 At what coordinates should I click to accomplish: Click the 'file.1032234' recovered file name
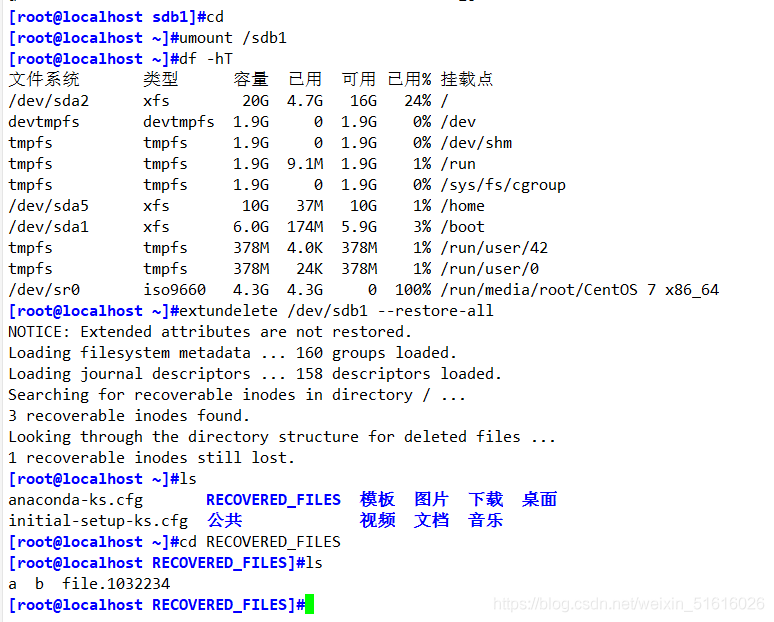[116, 584]
